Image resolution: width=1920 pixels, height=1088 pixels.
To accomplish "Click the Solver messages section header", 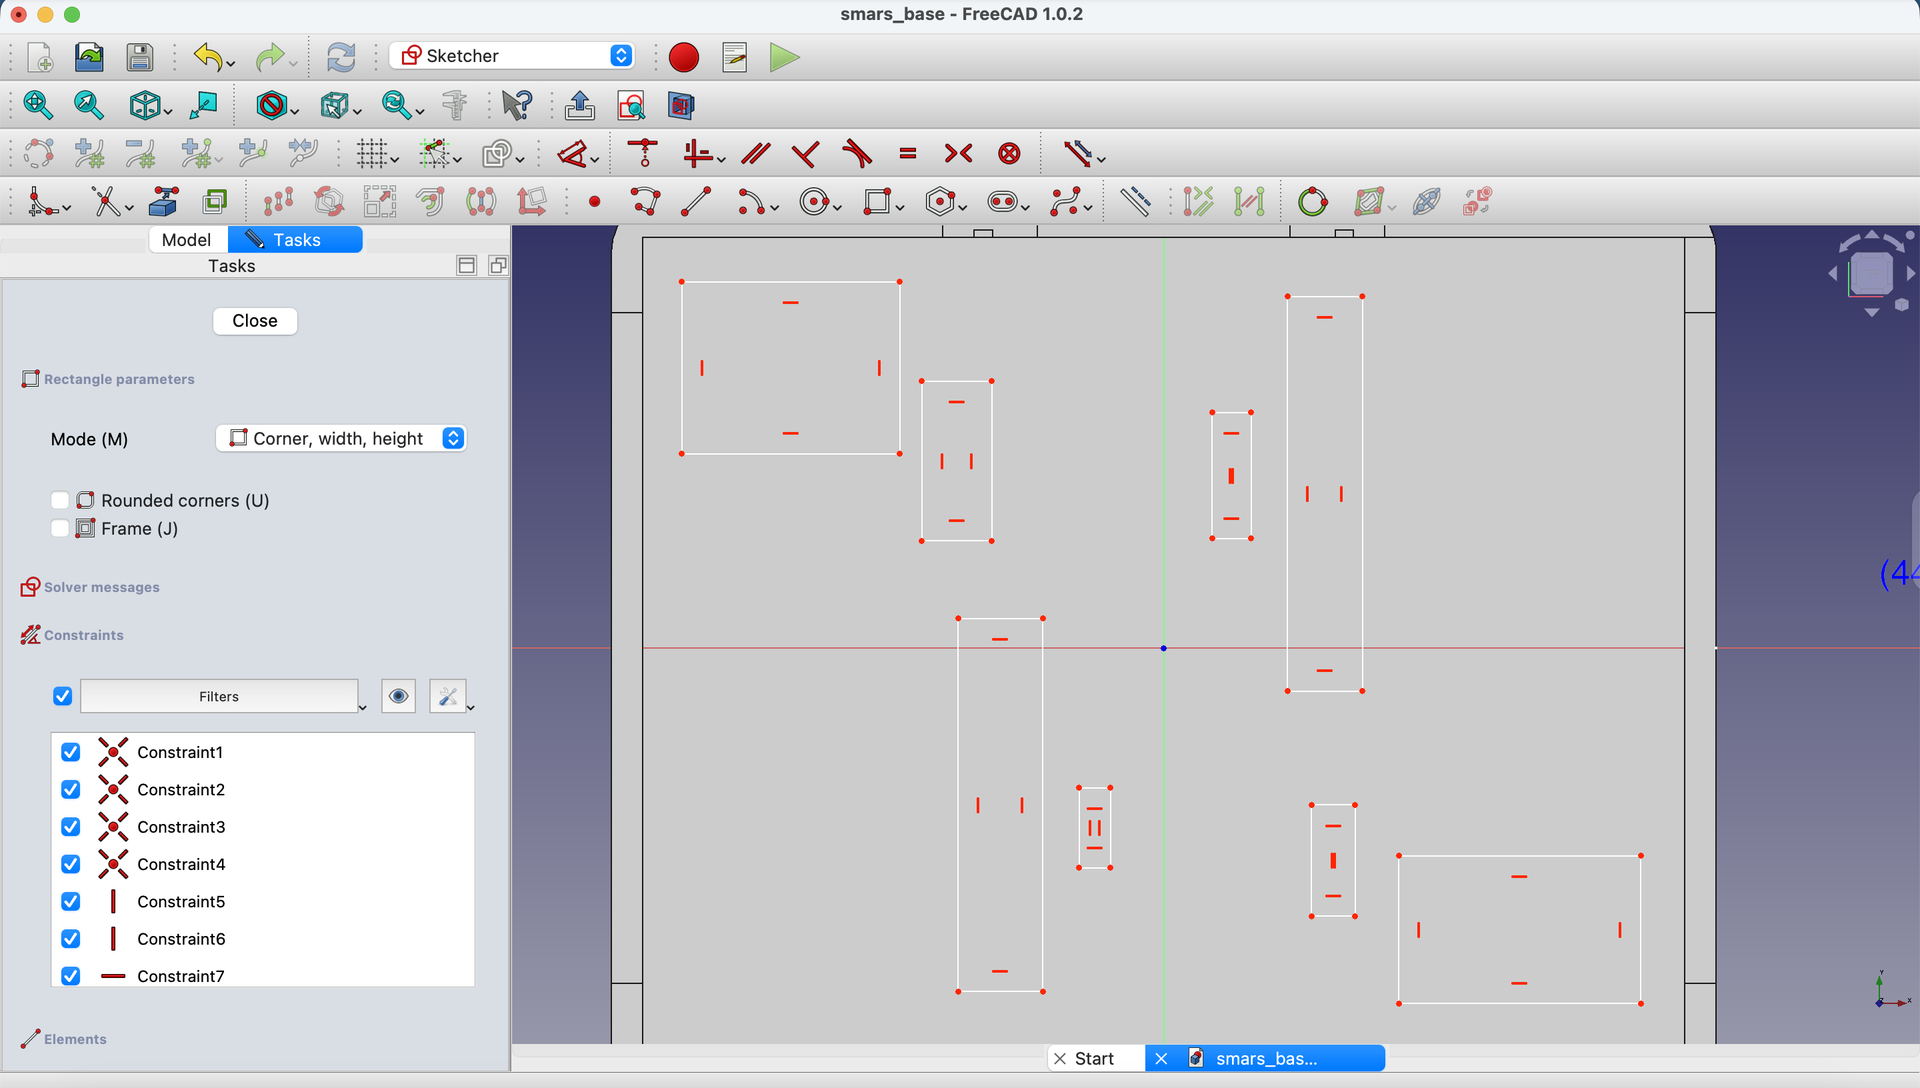I will click(101, 587).
